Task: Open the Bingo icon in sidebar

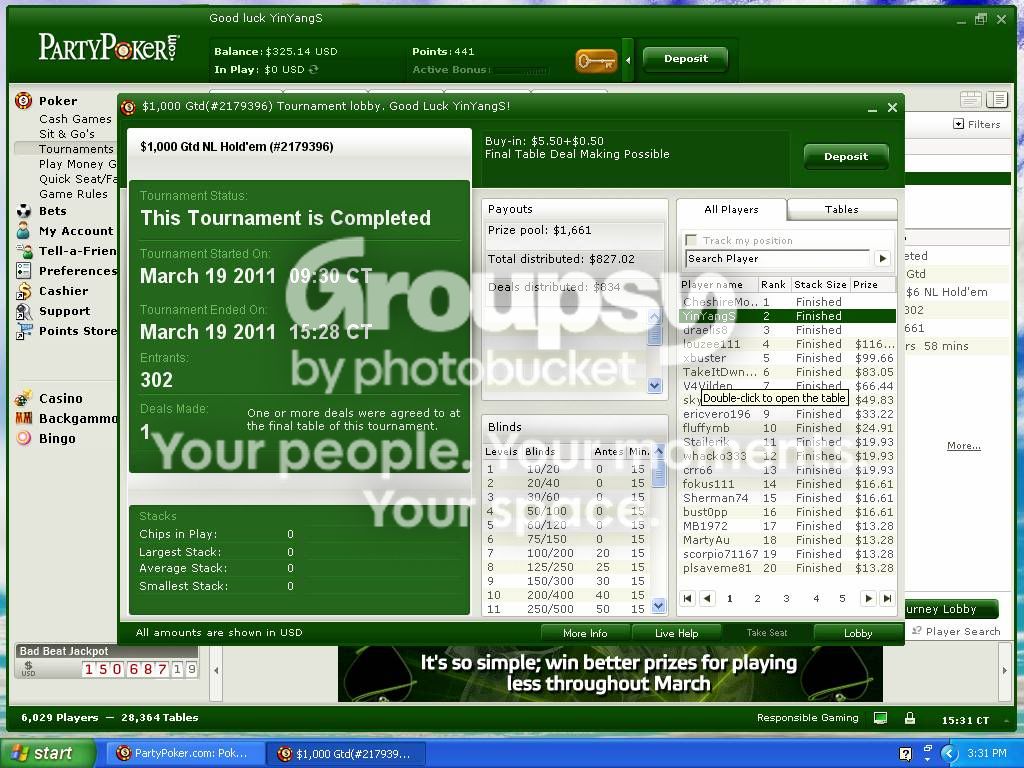Action: (x=24, y=438)
